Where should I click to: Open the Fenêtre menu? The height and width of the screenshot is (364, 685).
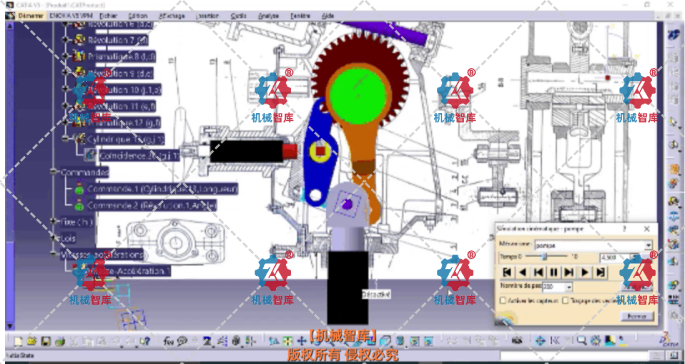(x=301, y=16)
